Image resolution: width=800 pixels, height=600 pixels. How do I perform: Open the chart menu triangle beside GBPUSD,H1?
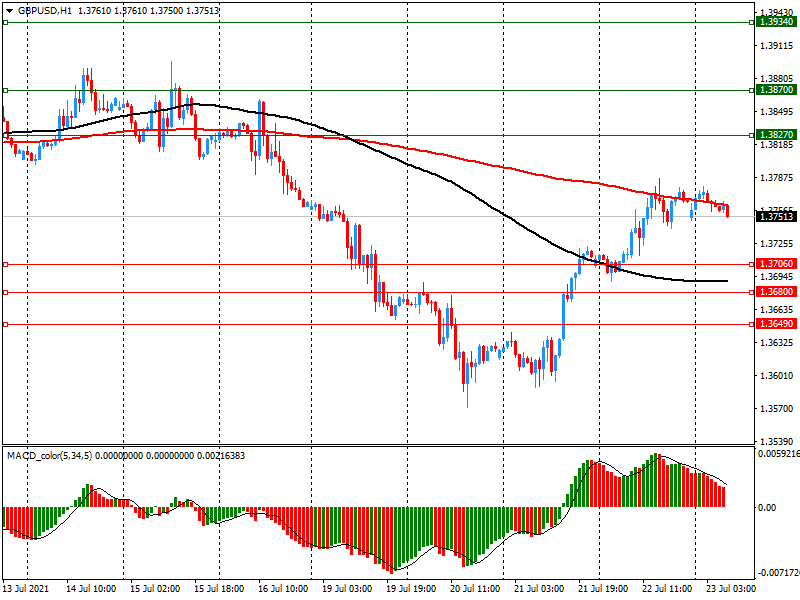coord(10,11)
